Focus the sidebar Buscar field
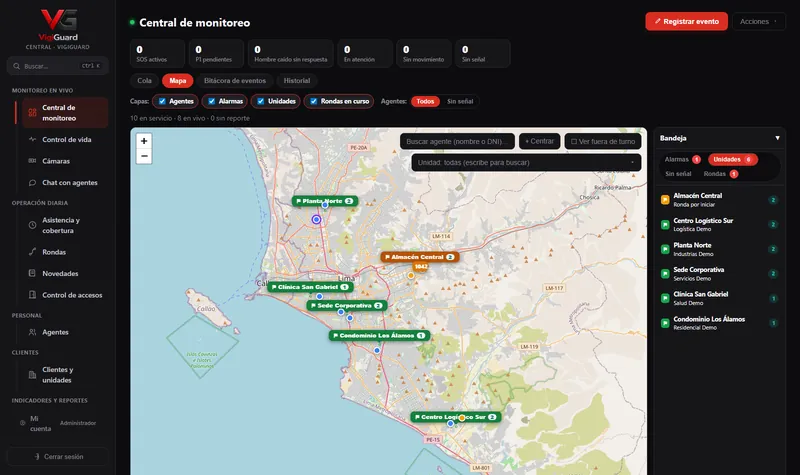Screen dimensions: 800x475 coord(58,66)
